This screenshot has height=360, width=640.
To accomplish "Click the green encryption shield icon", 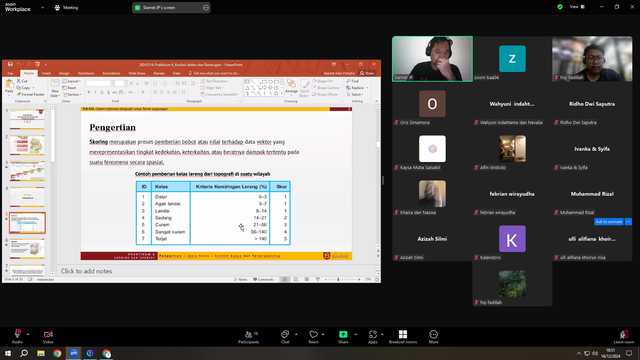I will pos(560,7).
